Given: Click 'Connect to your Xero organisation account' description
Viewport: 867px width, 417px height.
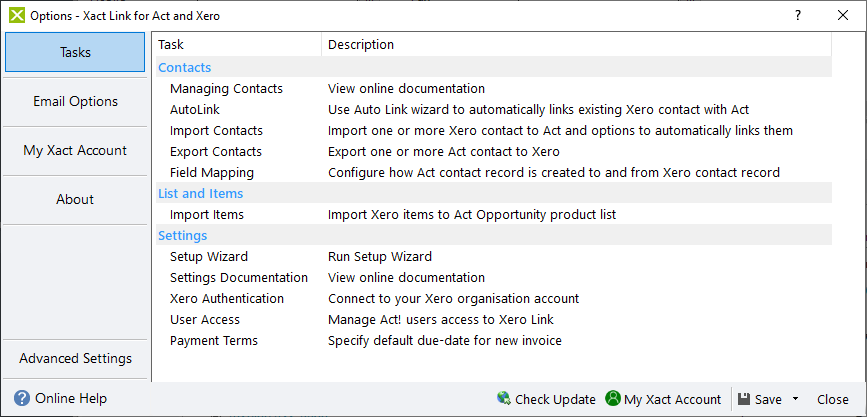Looking at the screenshot, I should pyautogui.click(x=453, y=299).
